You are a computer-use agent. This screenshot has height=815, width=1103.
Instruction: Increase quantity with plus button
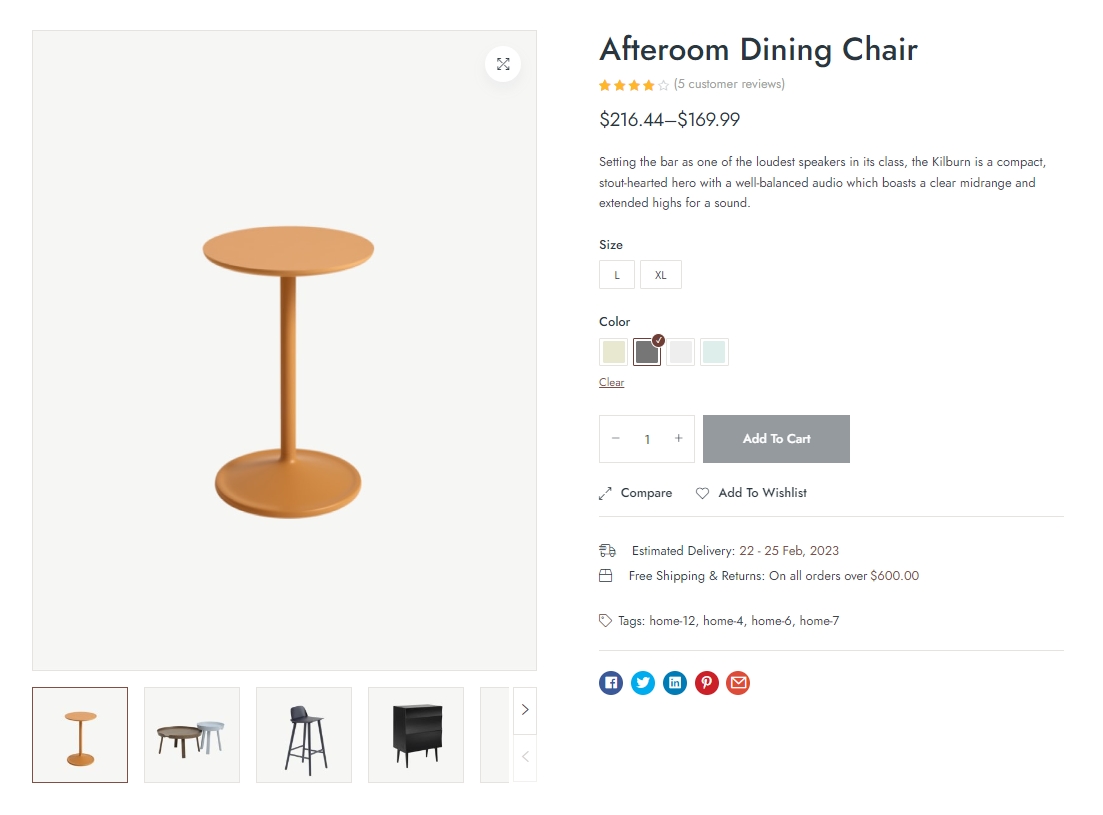point(678,439)
